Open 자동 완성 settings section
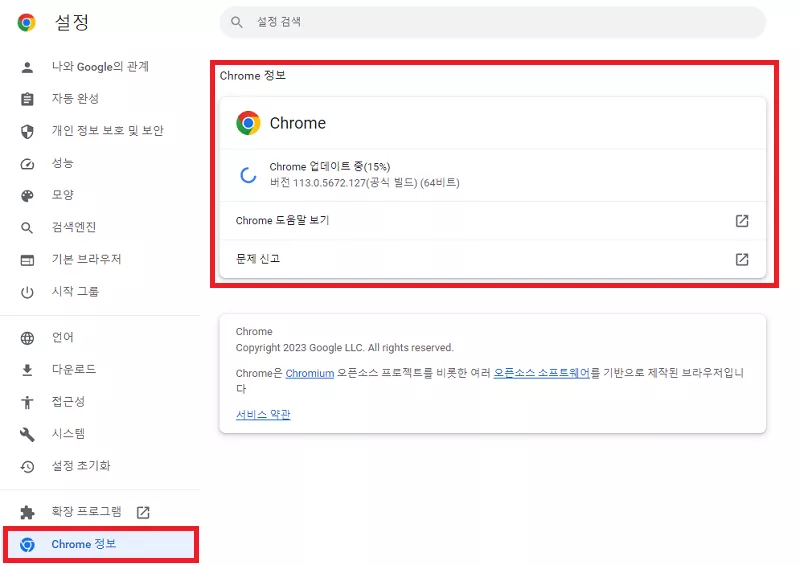The height and width of the screenshot is (565, 800). (75, 99)
